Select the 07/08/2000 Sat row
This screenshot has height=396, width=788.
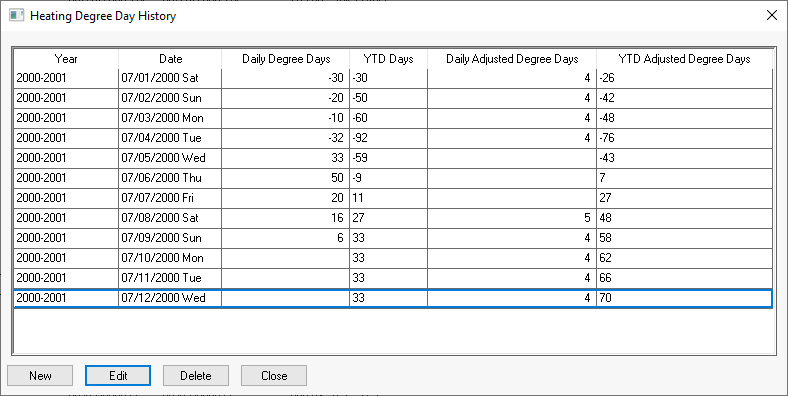click(393, 218)
